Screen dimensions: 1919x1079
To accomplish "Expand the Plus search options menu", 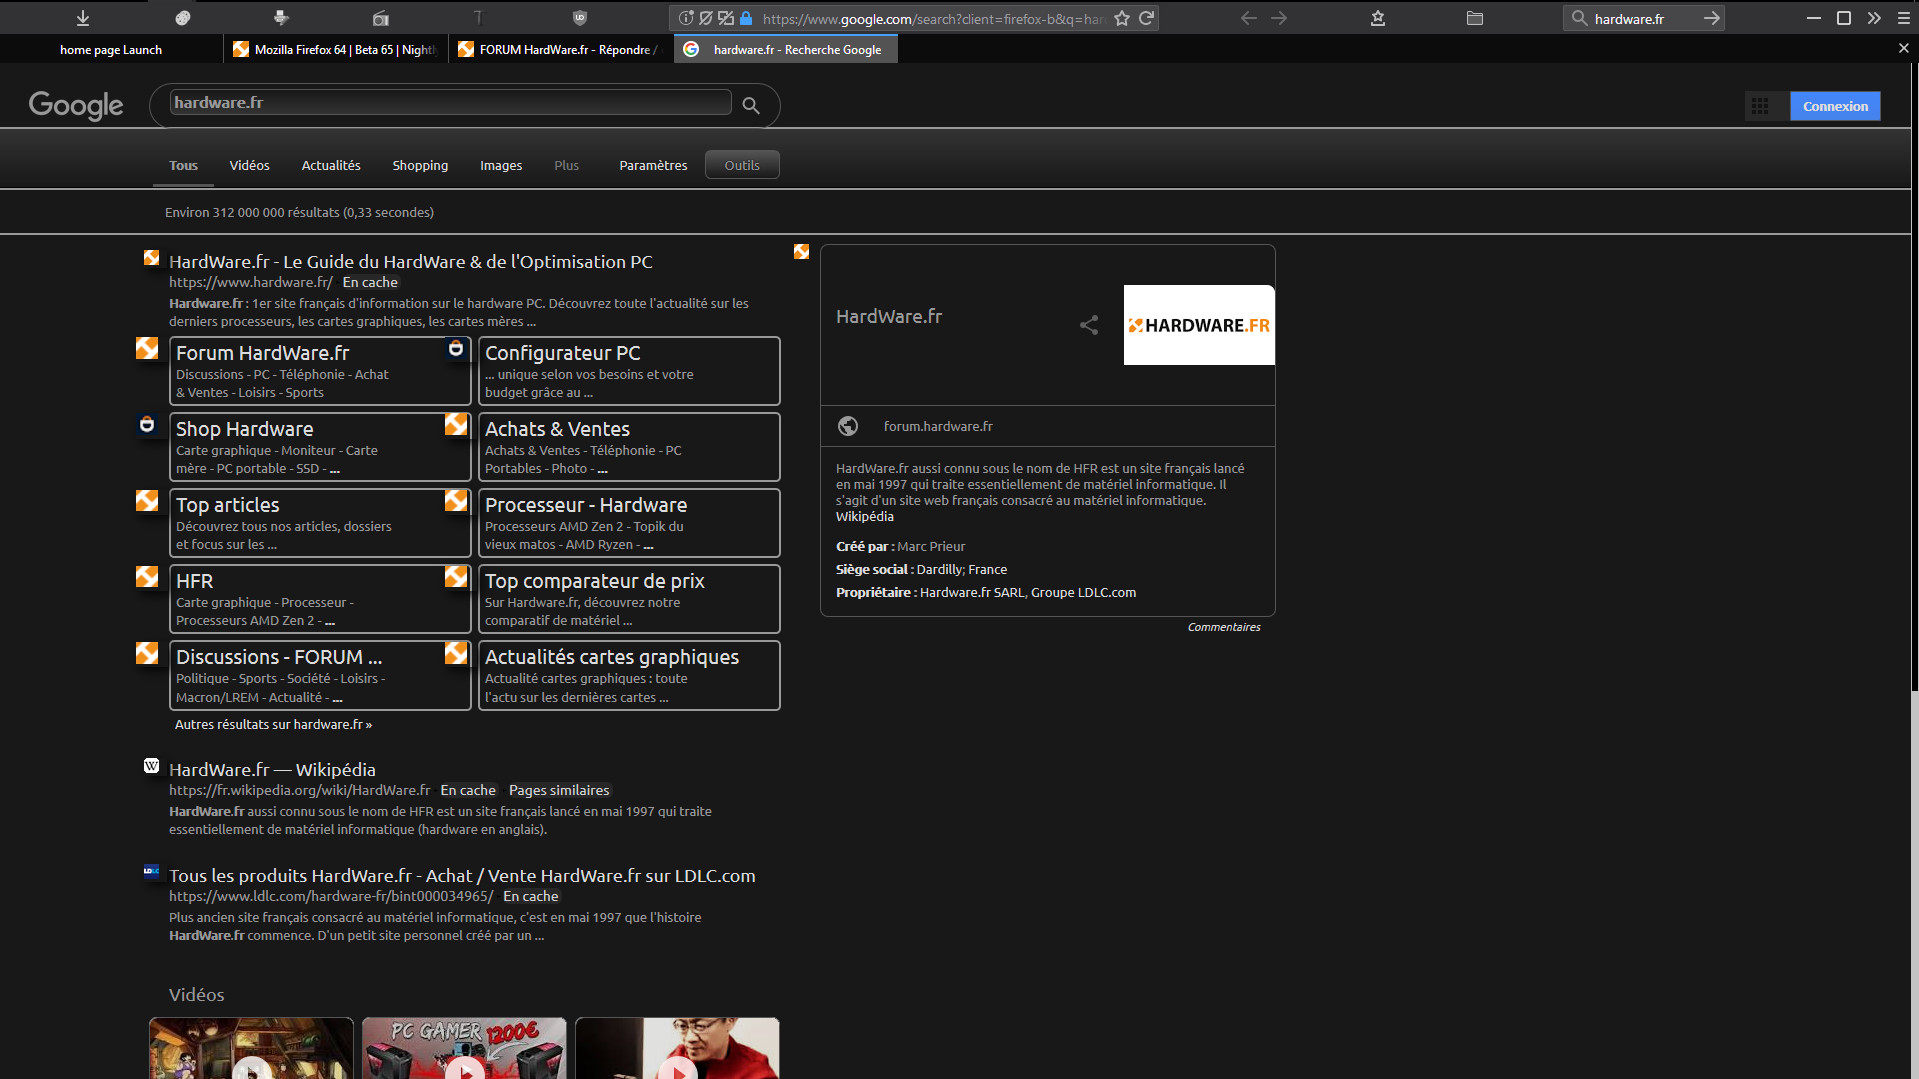I will point(566,165).
